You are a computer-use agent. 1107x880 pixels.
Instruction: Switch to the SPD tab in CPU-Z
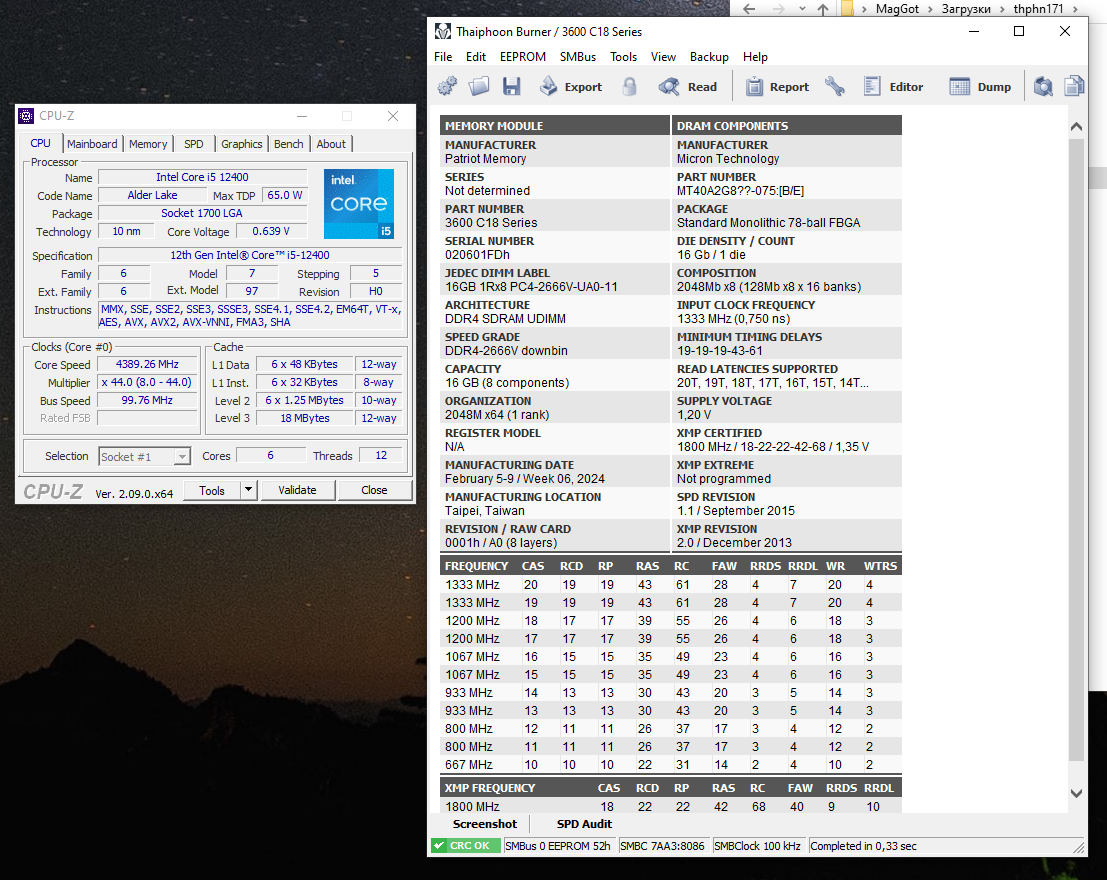click(193, 143)
